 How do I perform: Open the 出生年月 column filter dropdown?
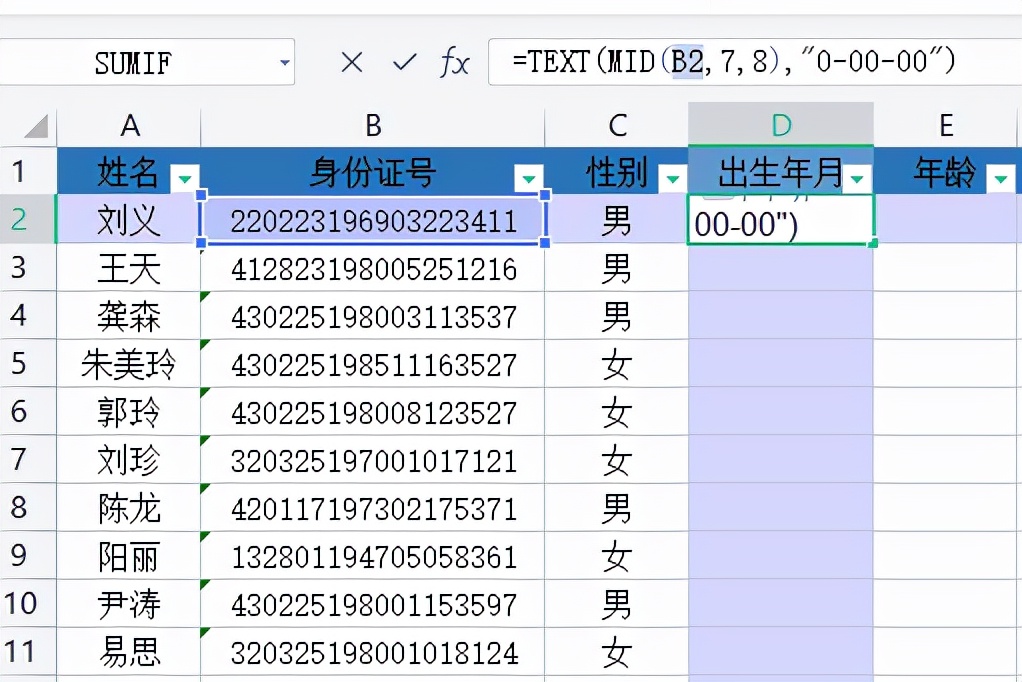point(858,177)
